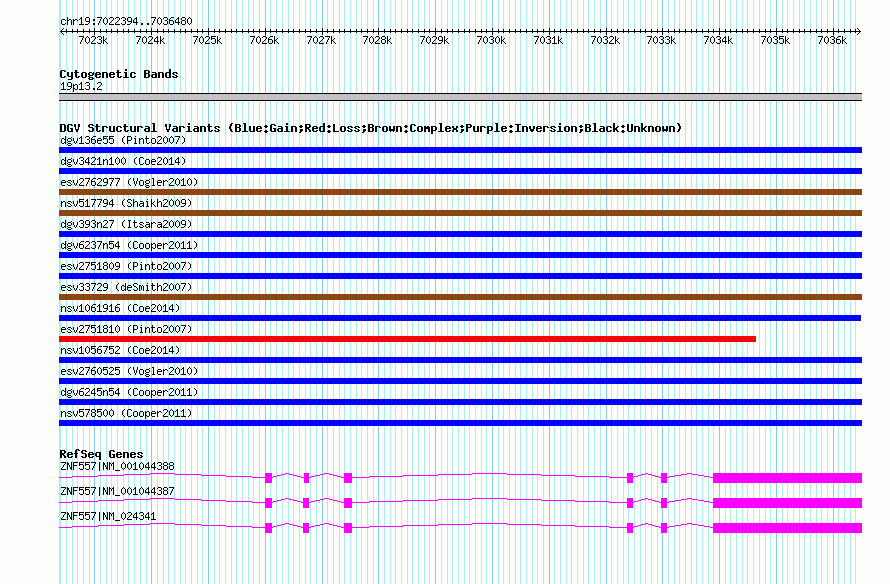Screen dimensions: 890x584
Task: Select the esv2760525 blue variant bar
Action: pyautogui.click(x=460, y=381)
